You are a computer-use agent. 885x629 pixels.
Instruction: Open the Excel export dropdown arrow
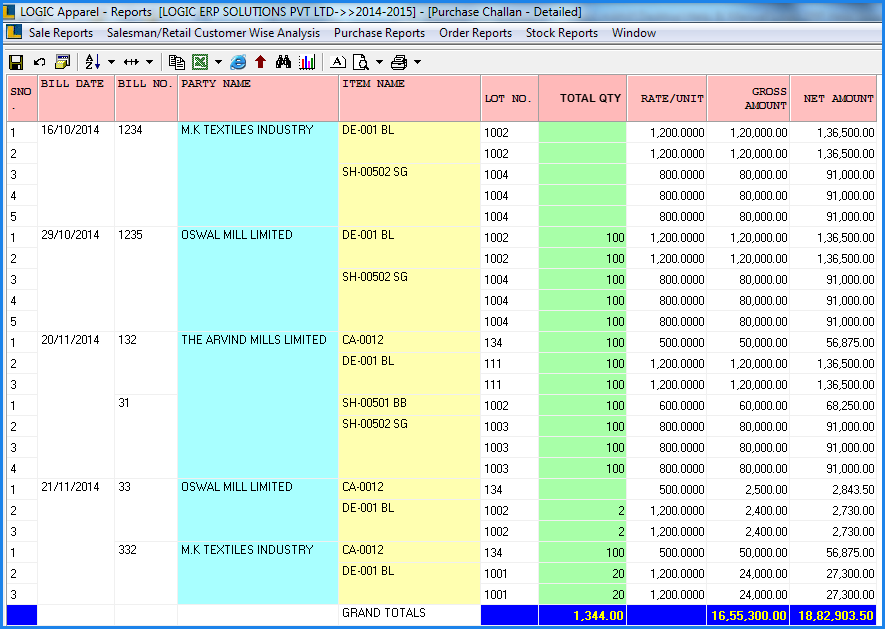[x=218, y=62]
